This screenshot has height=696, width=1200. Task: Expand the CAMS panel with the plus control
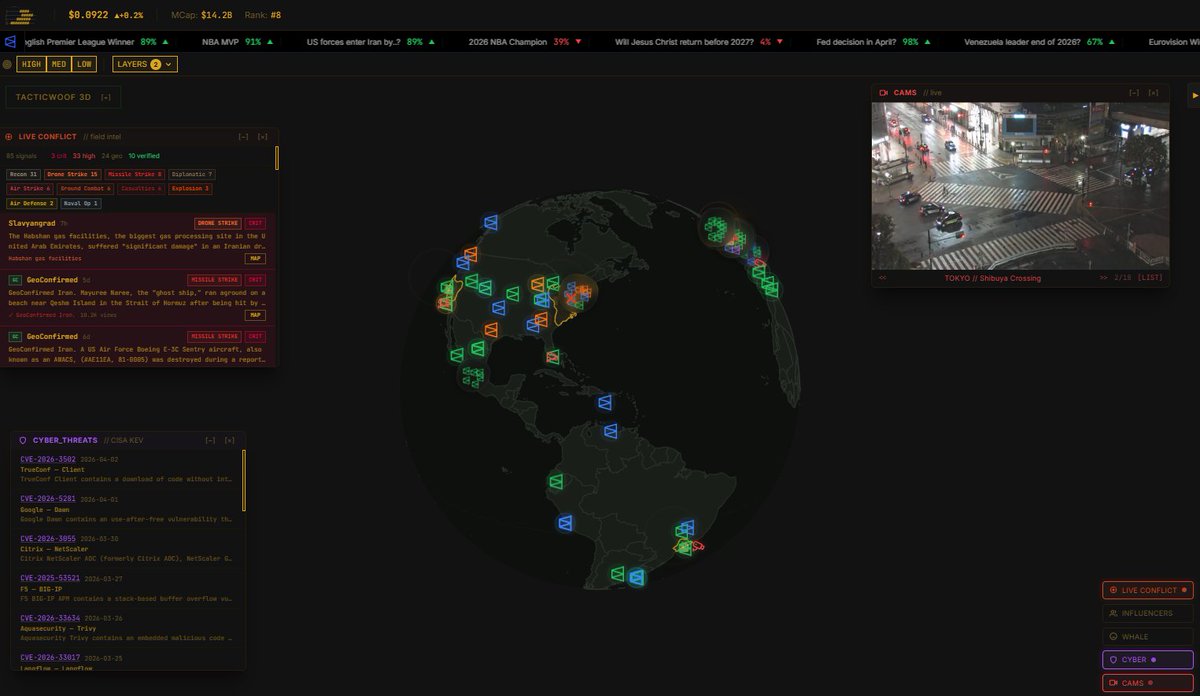click(x=1153, y=92)
